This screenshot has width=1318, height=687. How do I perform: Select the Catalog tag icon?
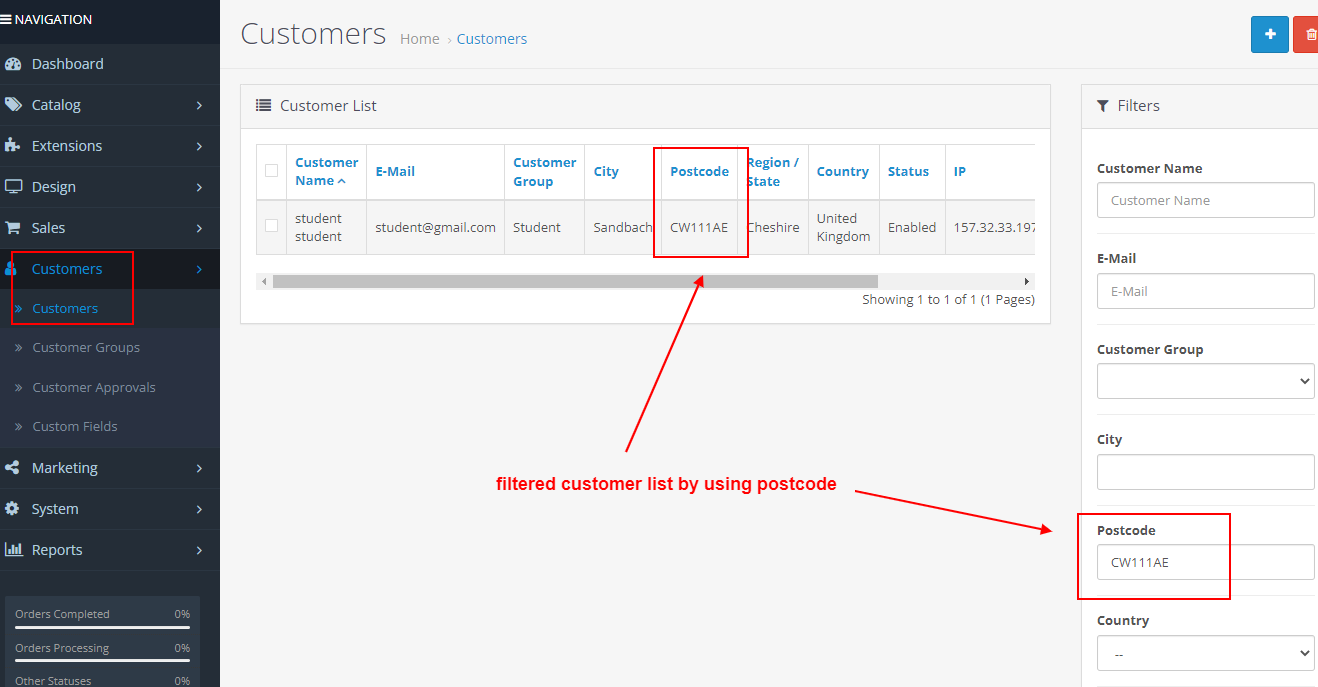click(x=12, y=104)
